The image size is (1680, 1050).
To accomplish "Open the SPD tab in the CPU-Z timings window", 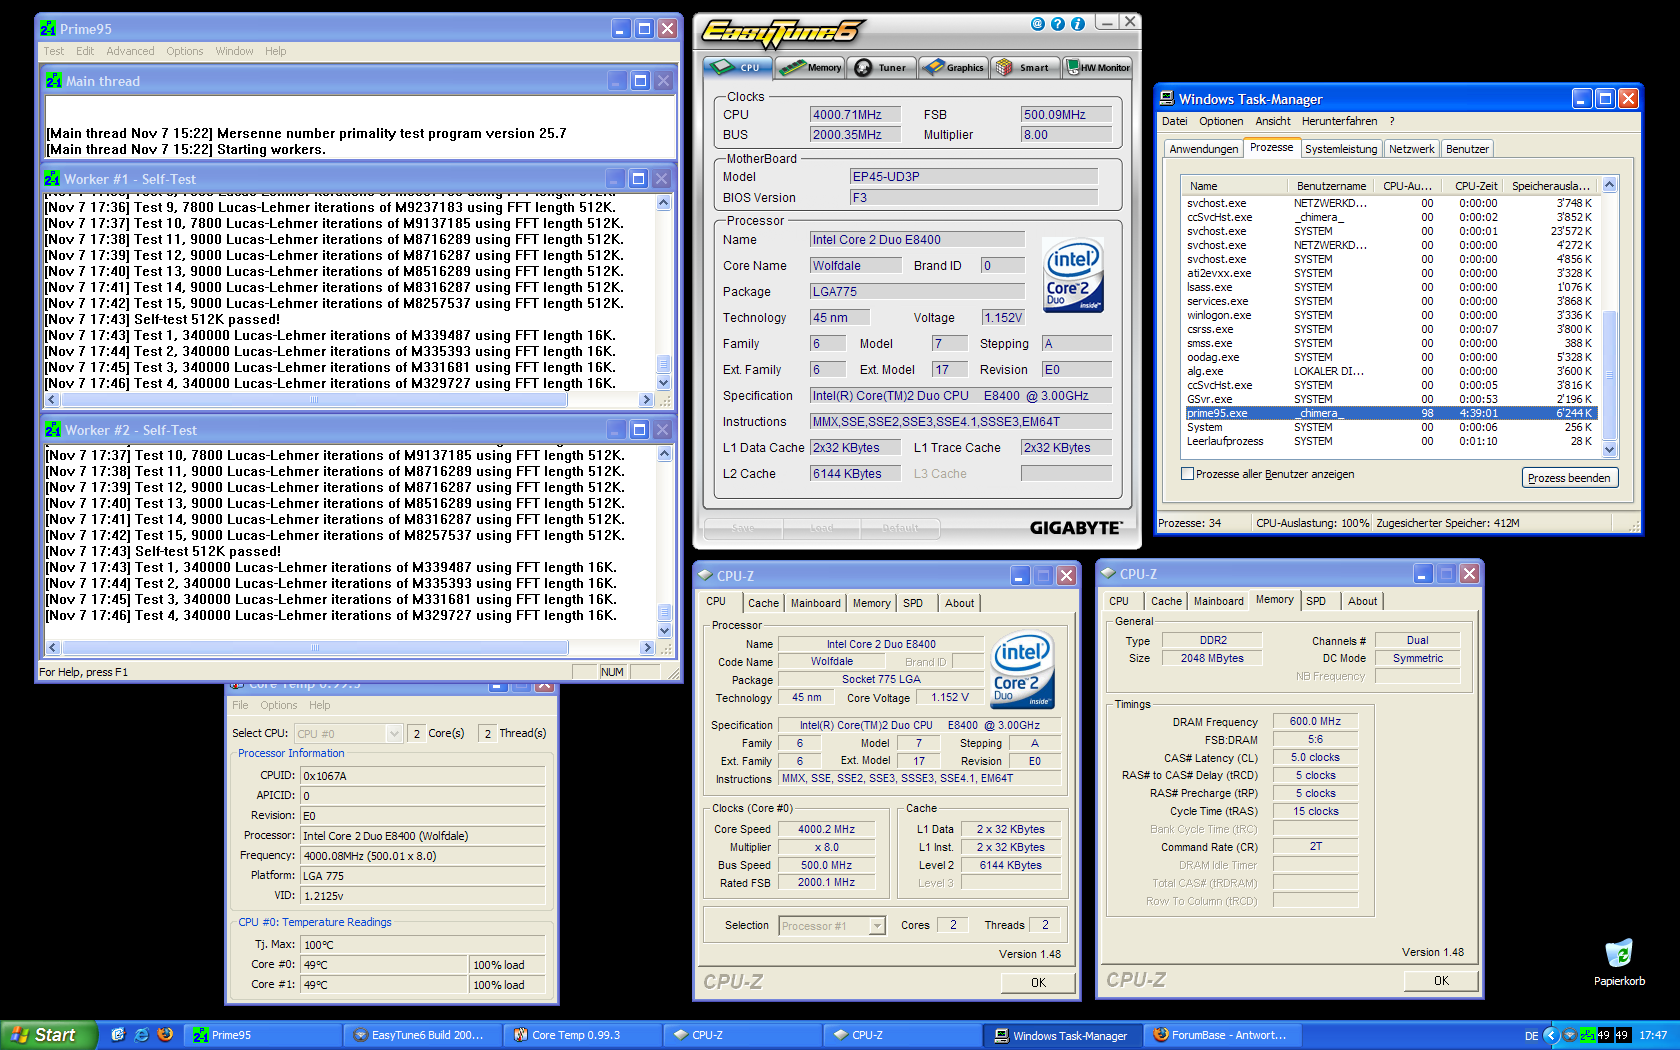I will (x=1316, y=601).
